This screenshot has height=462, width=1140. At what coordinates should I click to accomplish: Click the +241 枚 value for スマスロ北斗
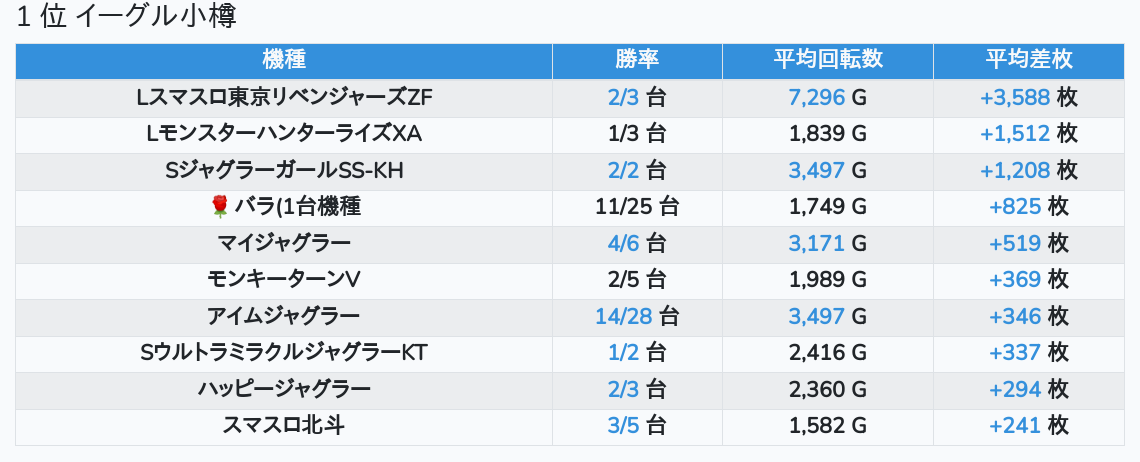(1029, 426)
